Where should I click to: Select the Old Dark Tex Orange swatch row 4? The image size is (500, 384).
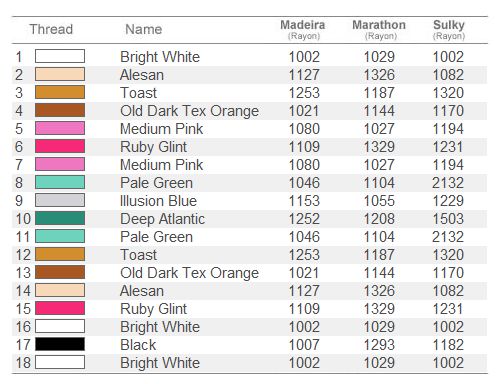click(60, 110)
